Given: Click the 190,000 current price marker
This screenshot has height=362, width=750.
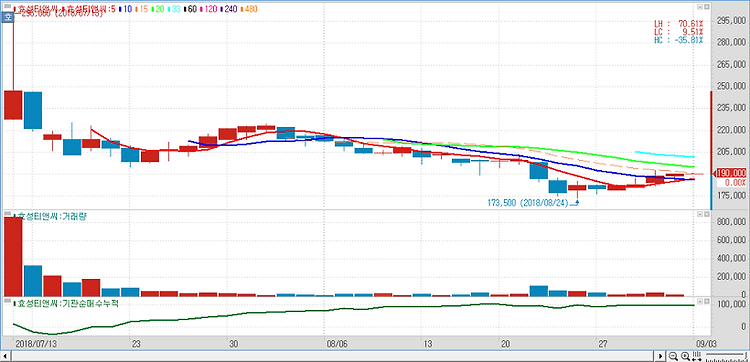Looking at the screenshot, I should click(729, 173).
